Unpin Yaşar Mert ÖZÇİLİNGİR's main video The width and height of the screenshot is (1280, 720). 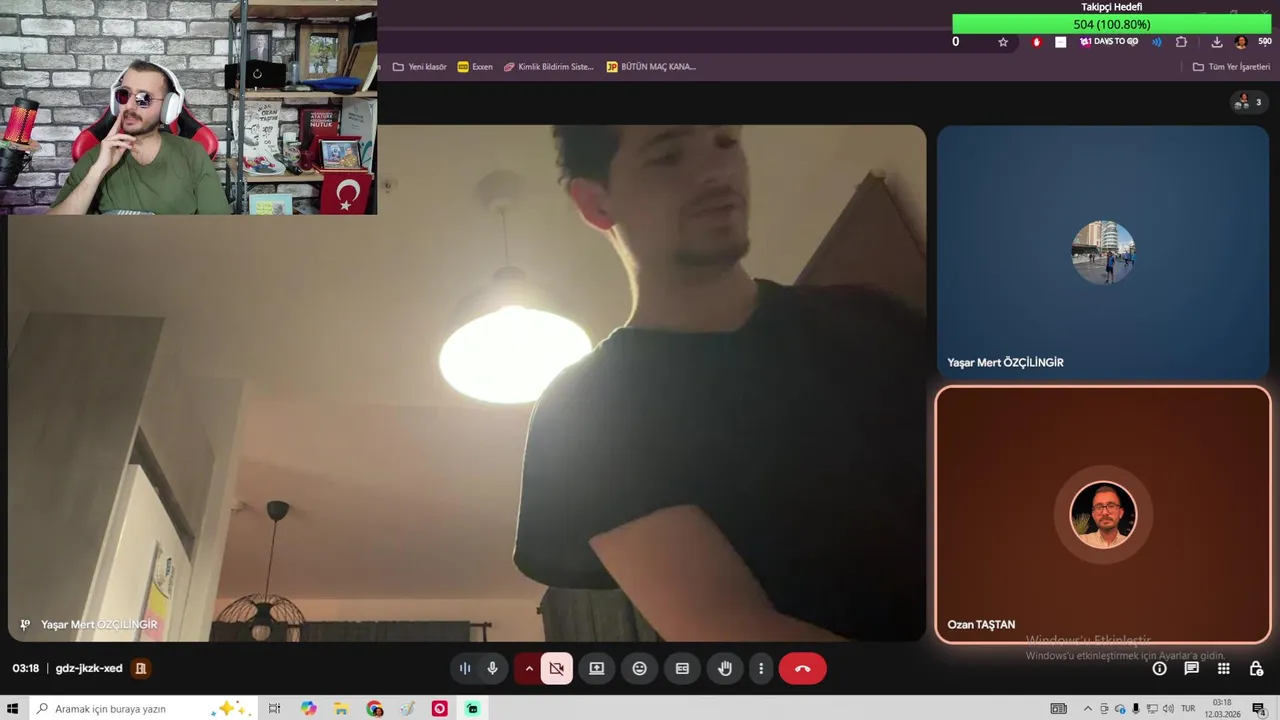(25, 625)
